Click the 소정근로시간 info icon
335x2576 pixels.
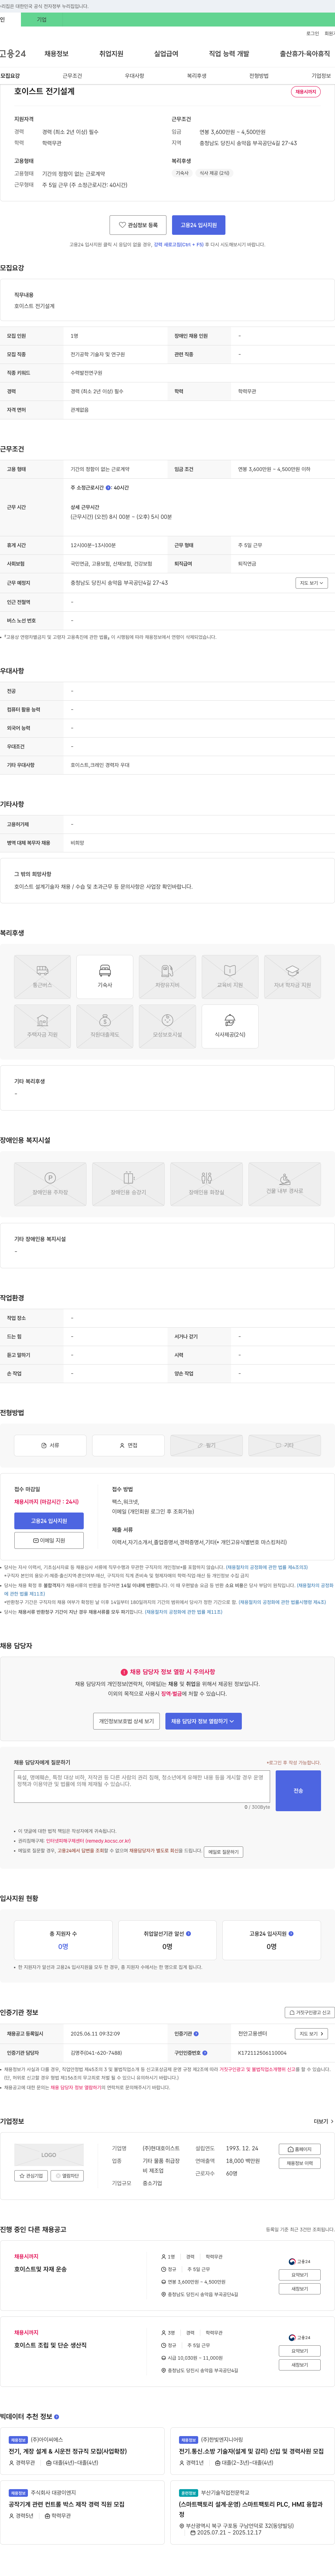coord(108,488)
